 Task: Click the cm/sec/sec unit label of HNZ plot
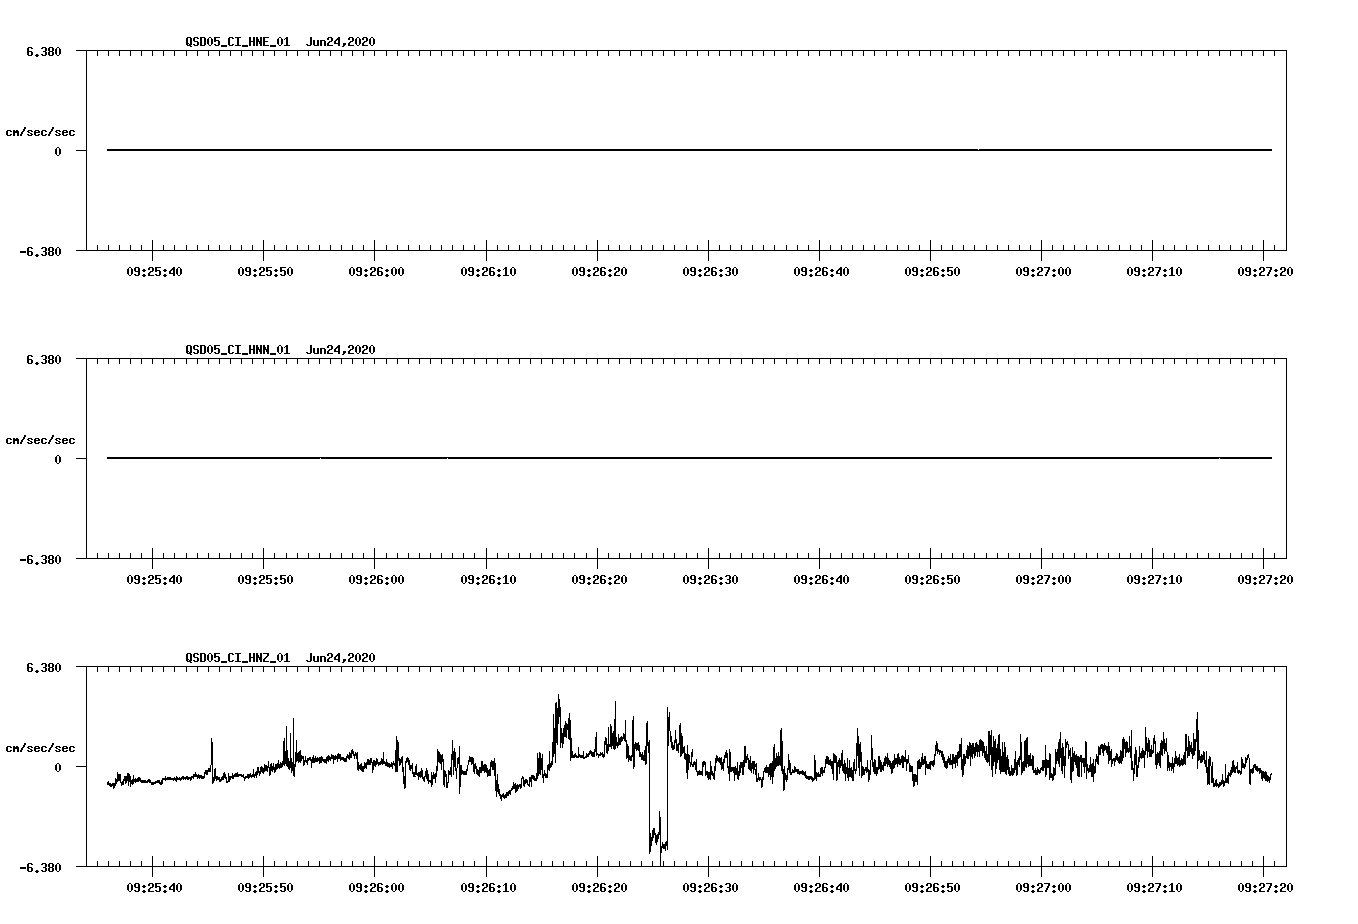[40, 748]
